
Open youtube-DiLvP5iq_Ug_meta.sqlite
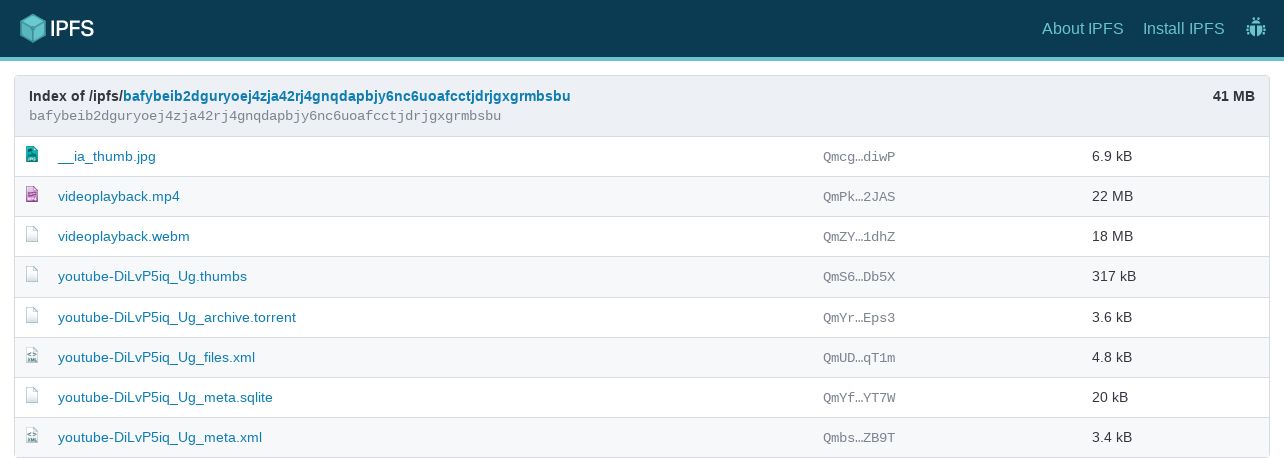point(165,397)
